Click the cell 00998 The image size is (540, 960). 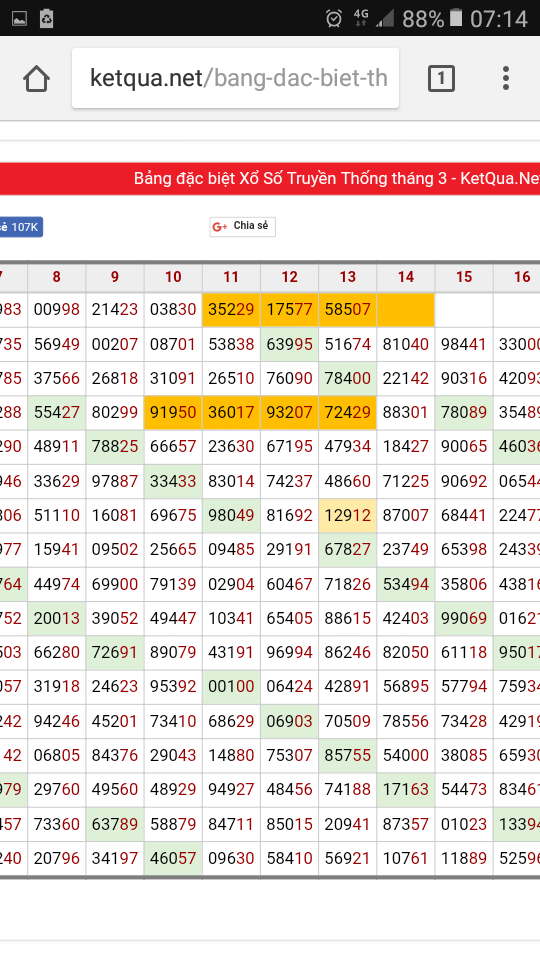pyautogui.click(x=56, y=310)
